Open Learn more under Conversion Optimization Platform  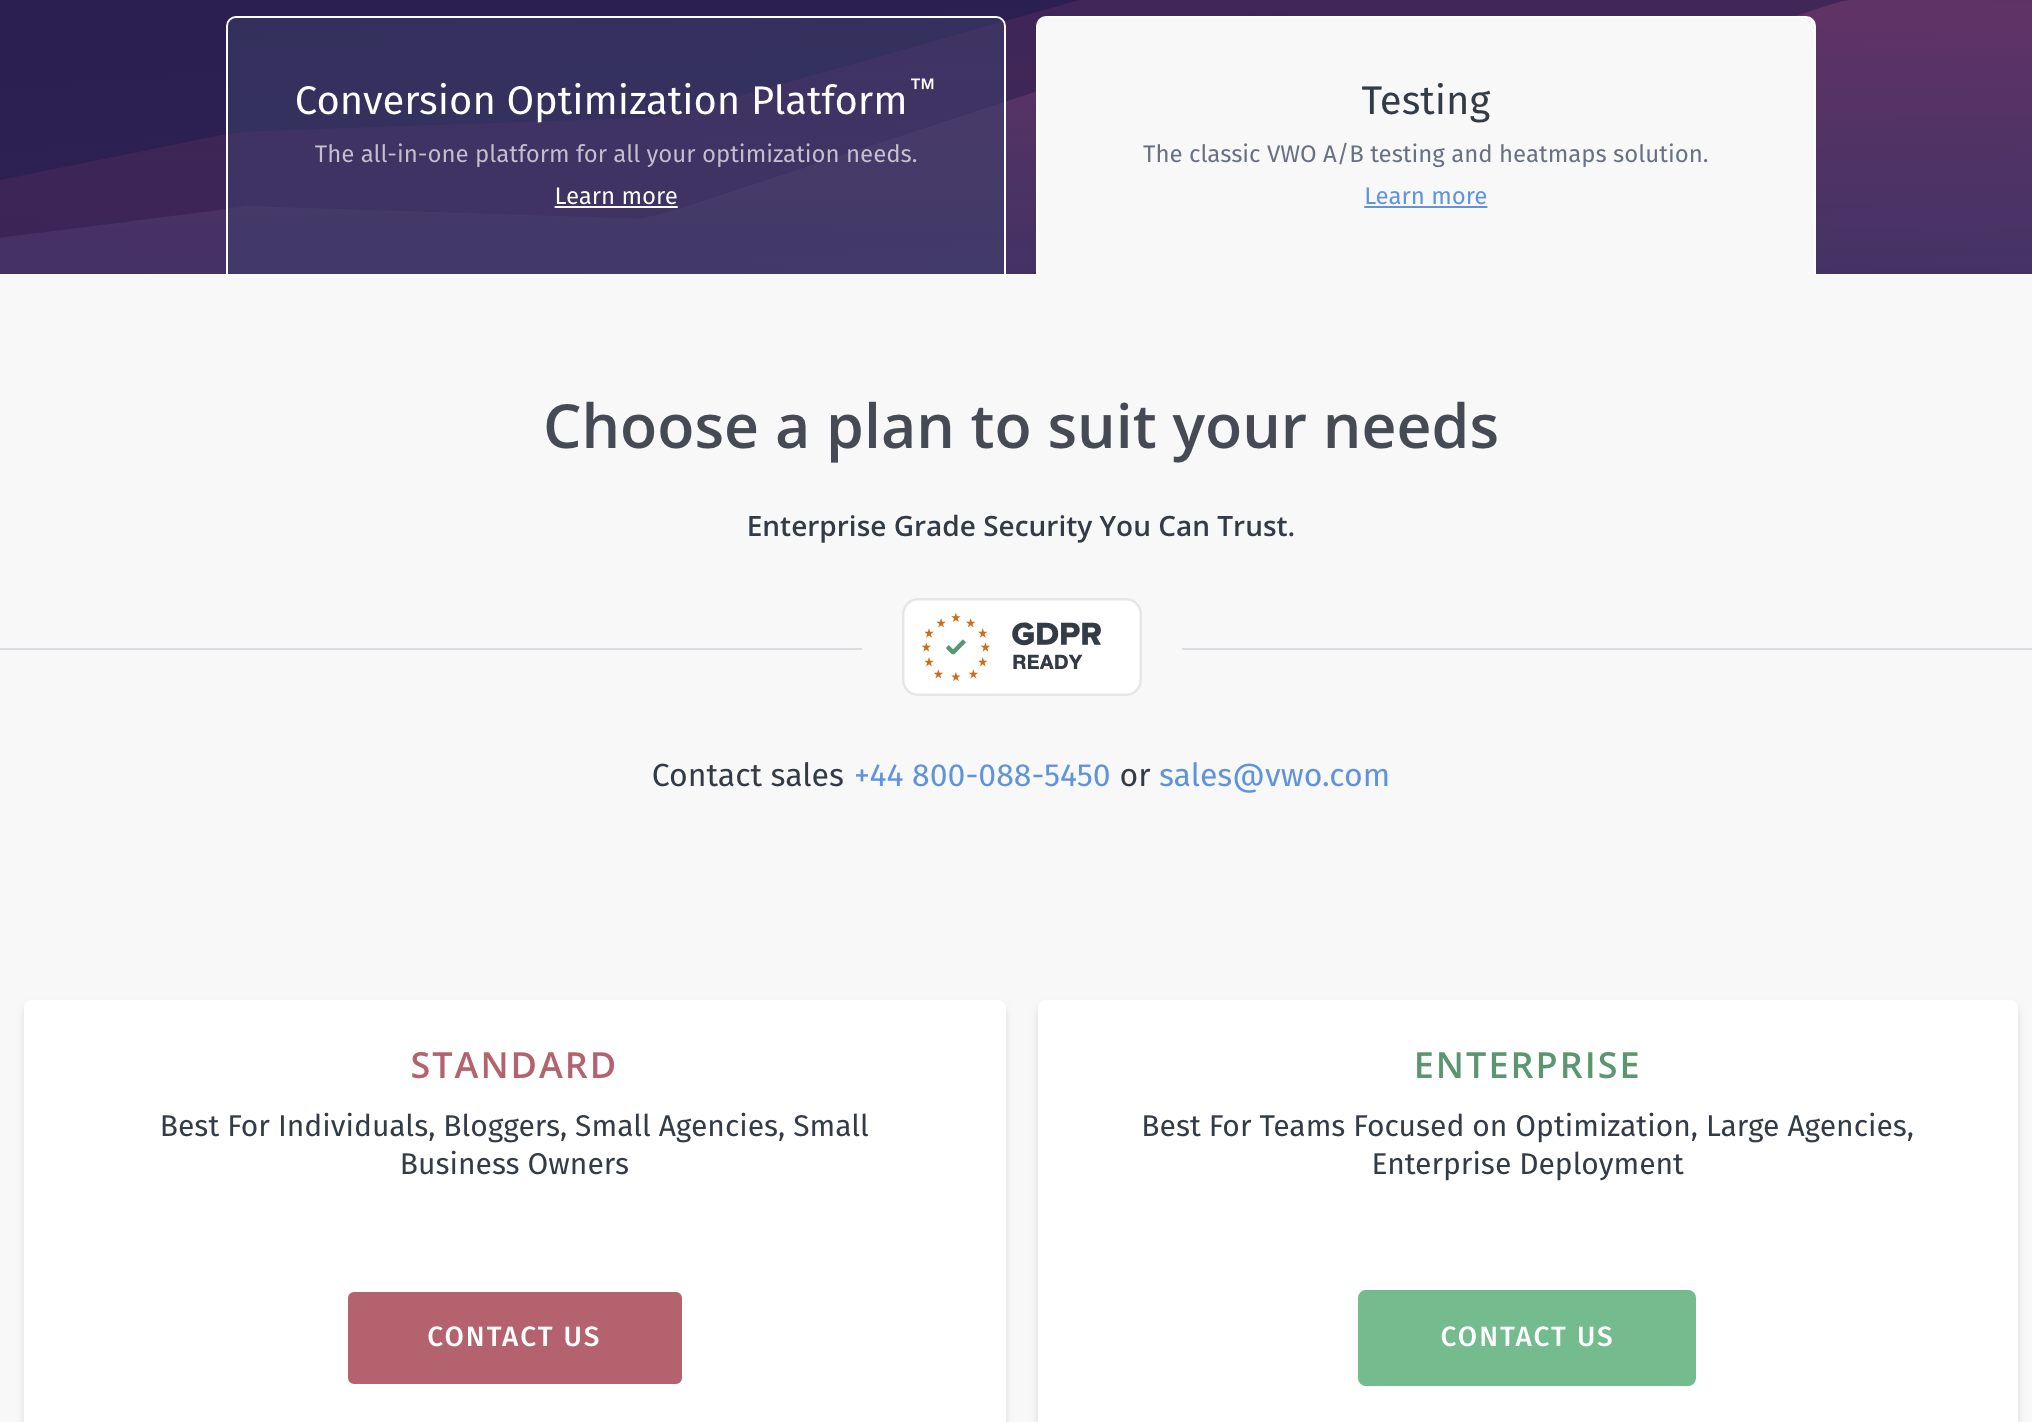coord(616,196)
